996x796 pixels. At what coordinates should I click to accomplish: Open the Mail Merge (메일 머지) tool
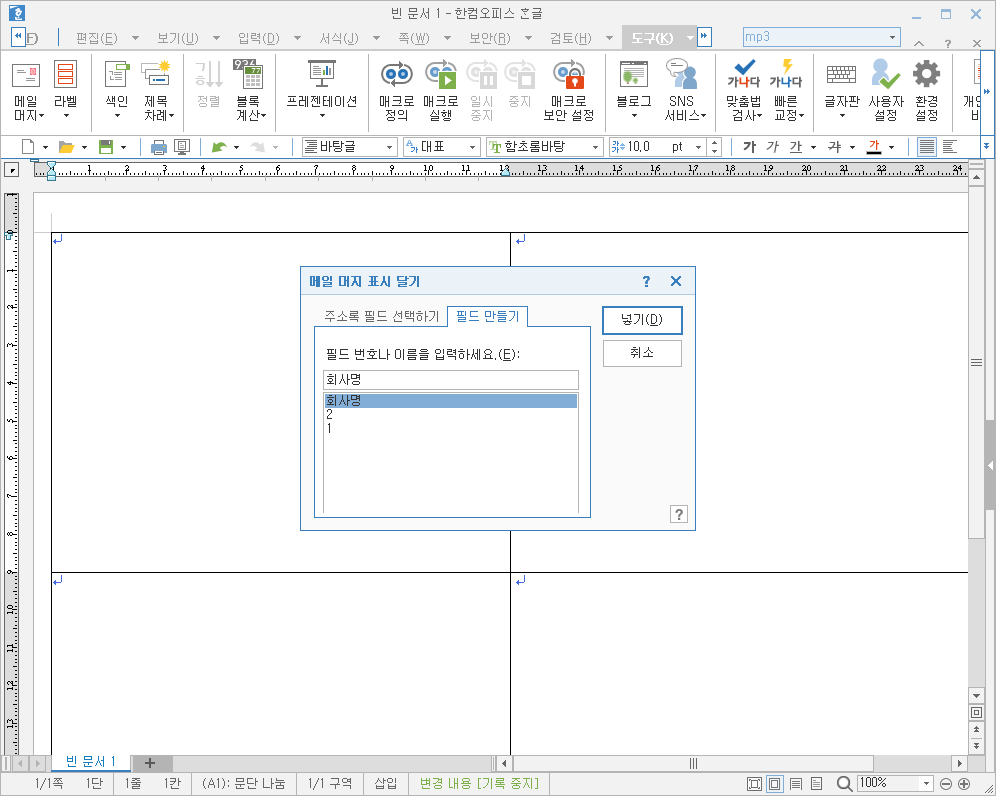[26, 90]
